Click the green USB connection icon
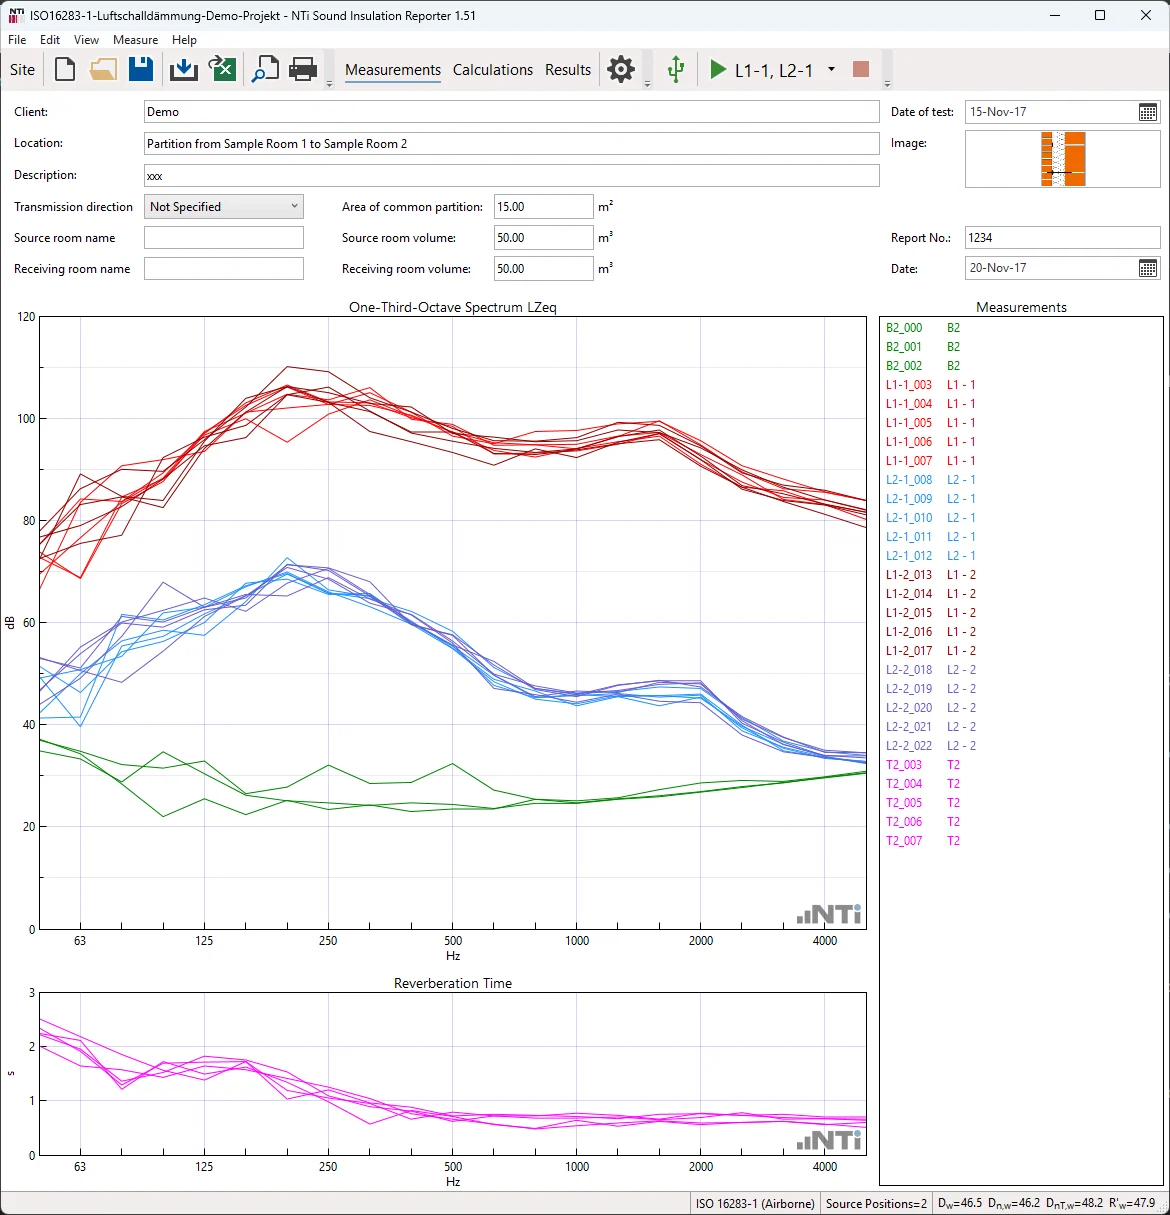1170x1215 pixels. [676, 69]
